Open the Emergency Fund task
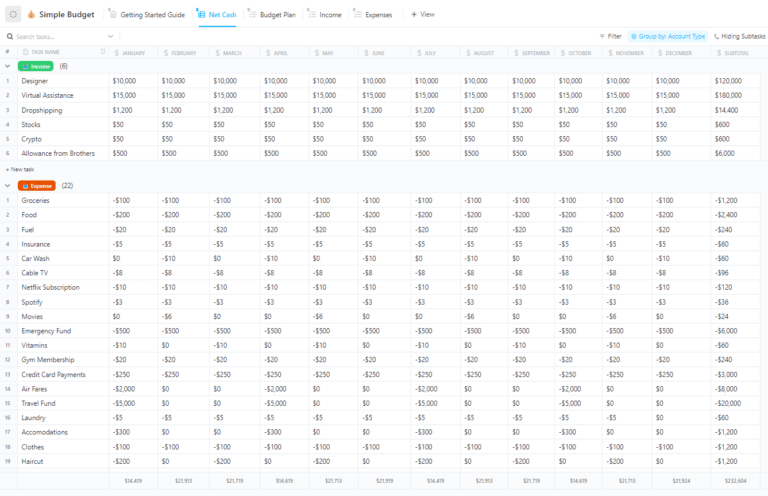 tap(46, 331)
